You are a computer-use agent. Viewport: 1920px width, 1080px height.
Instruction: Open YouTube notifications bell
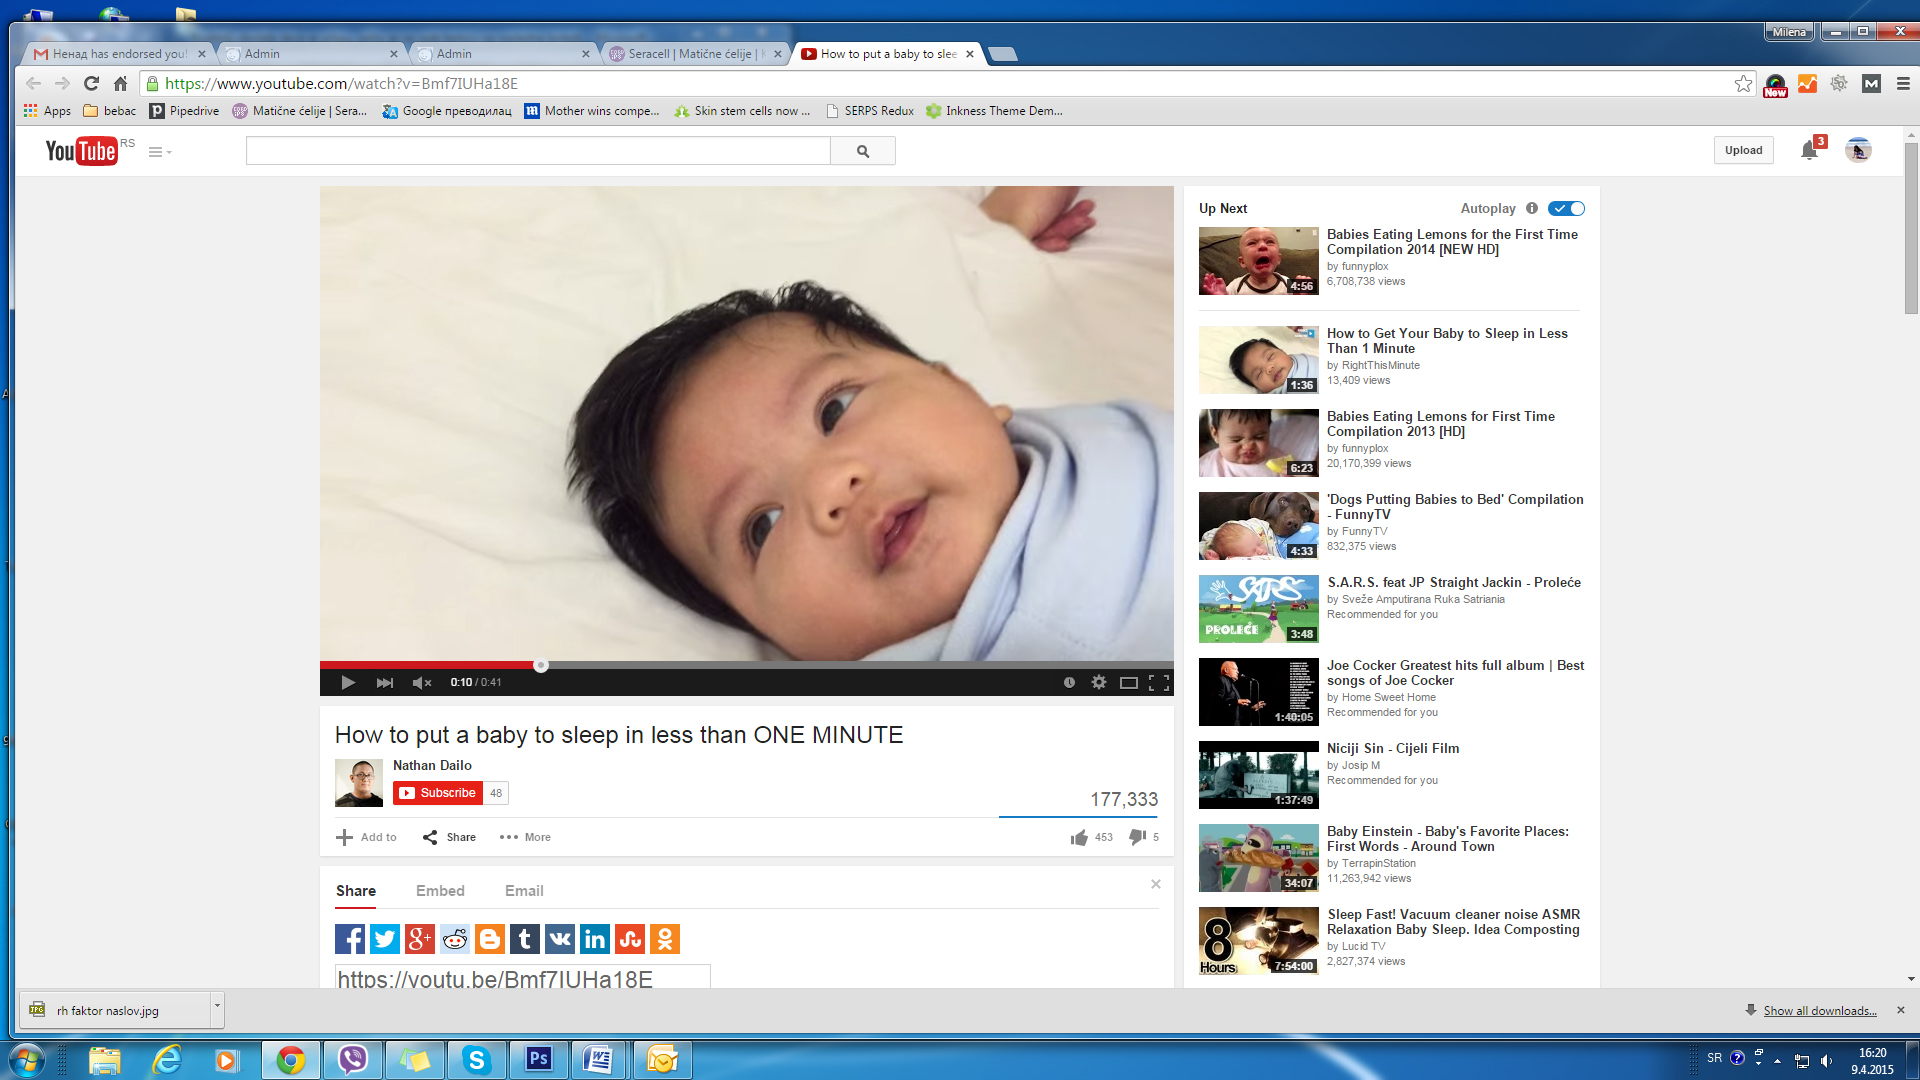pos(1809,150)
